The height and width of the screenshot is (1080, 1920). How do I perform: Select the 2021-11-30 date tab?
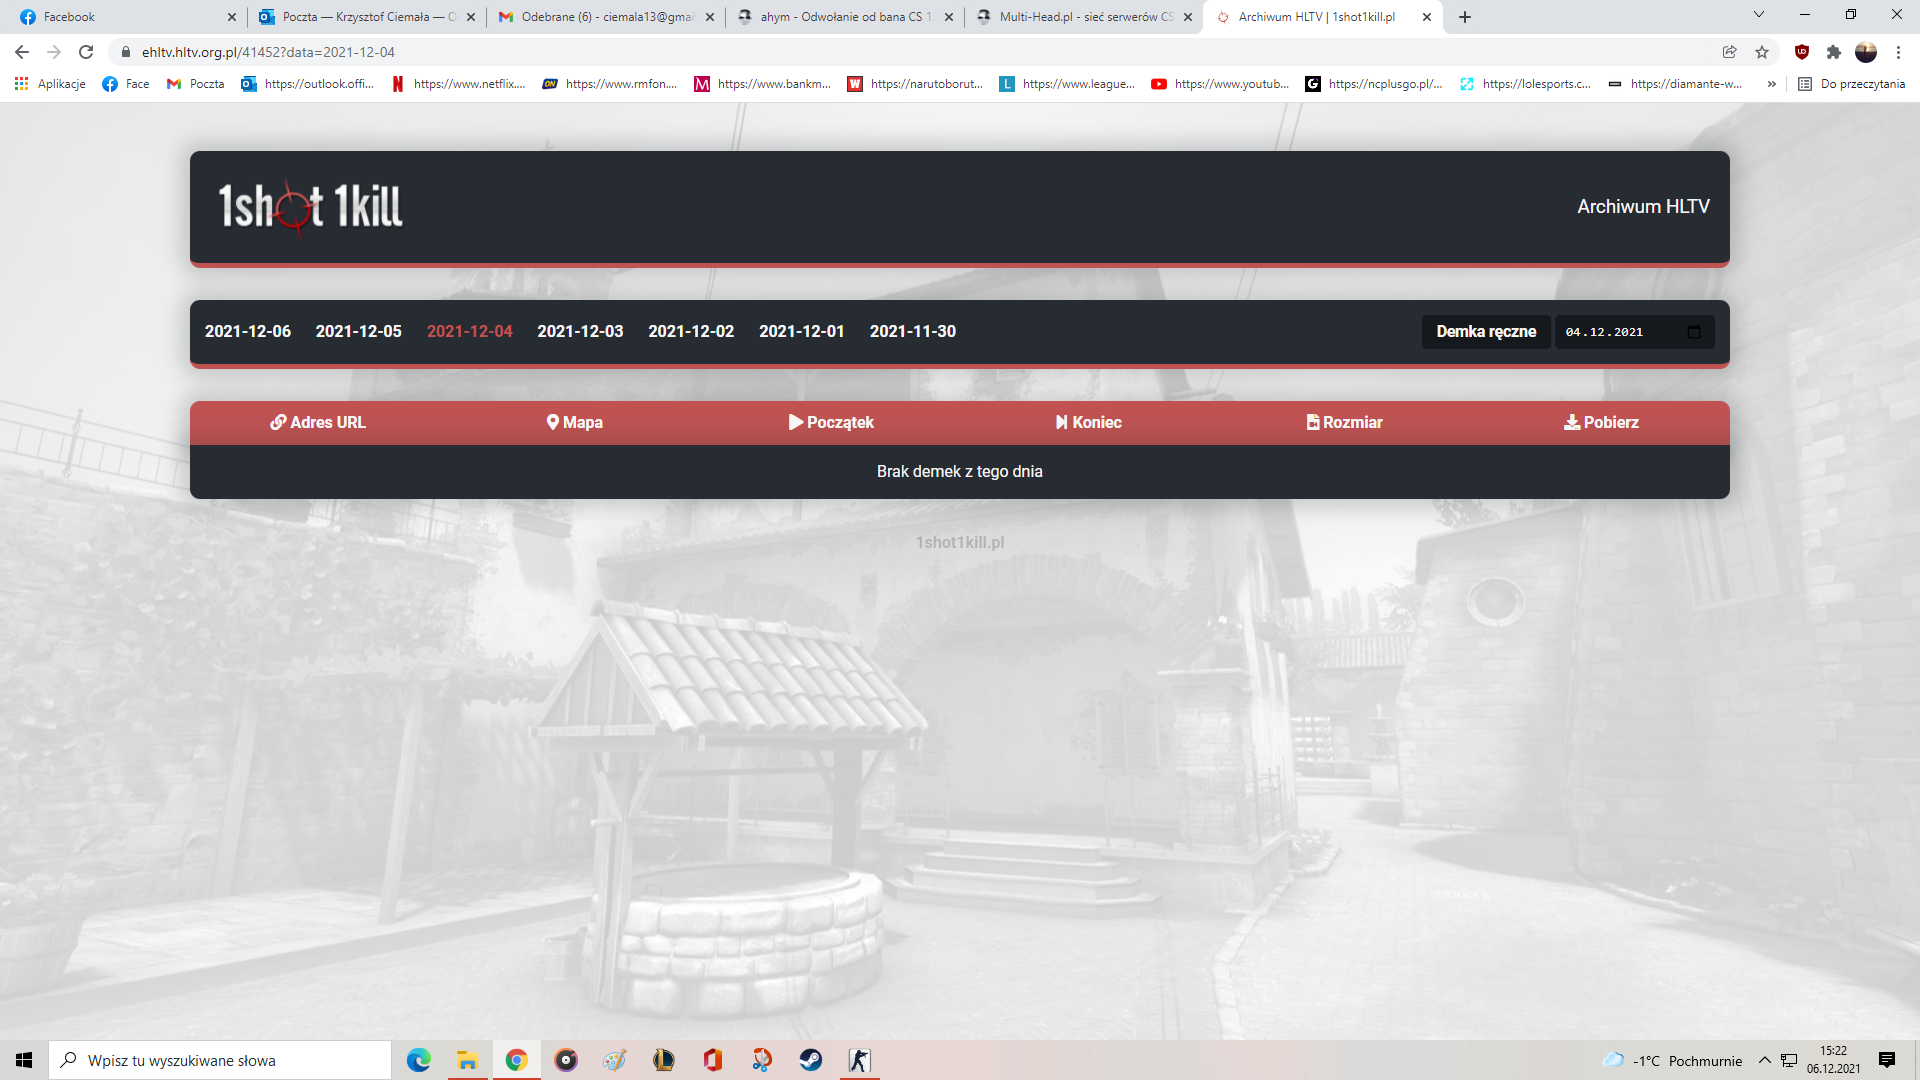click(x=912, y=332)
